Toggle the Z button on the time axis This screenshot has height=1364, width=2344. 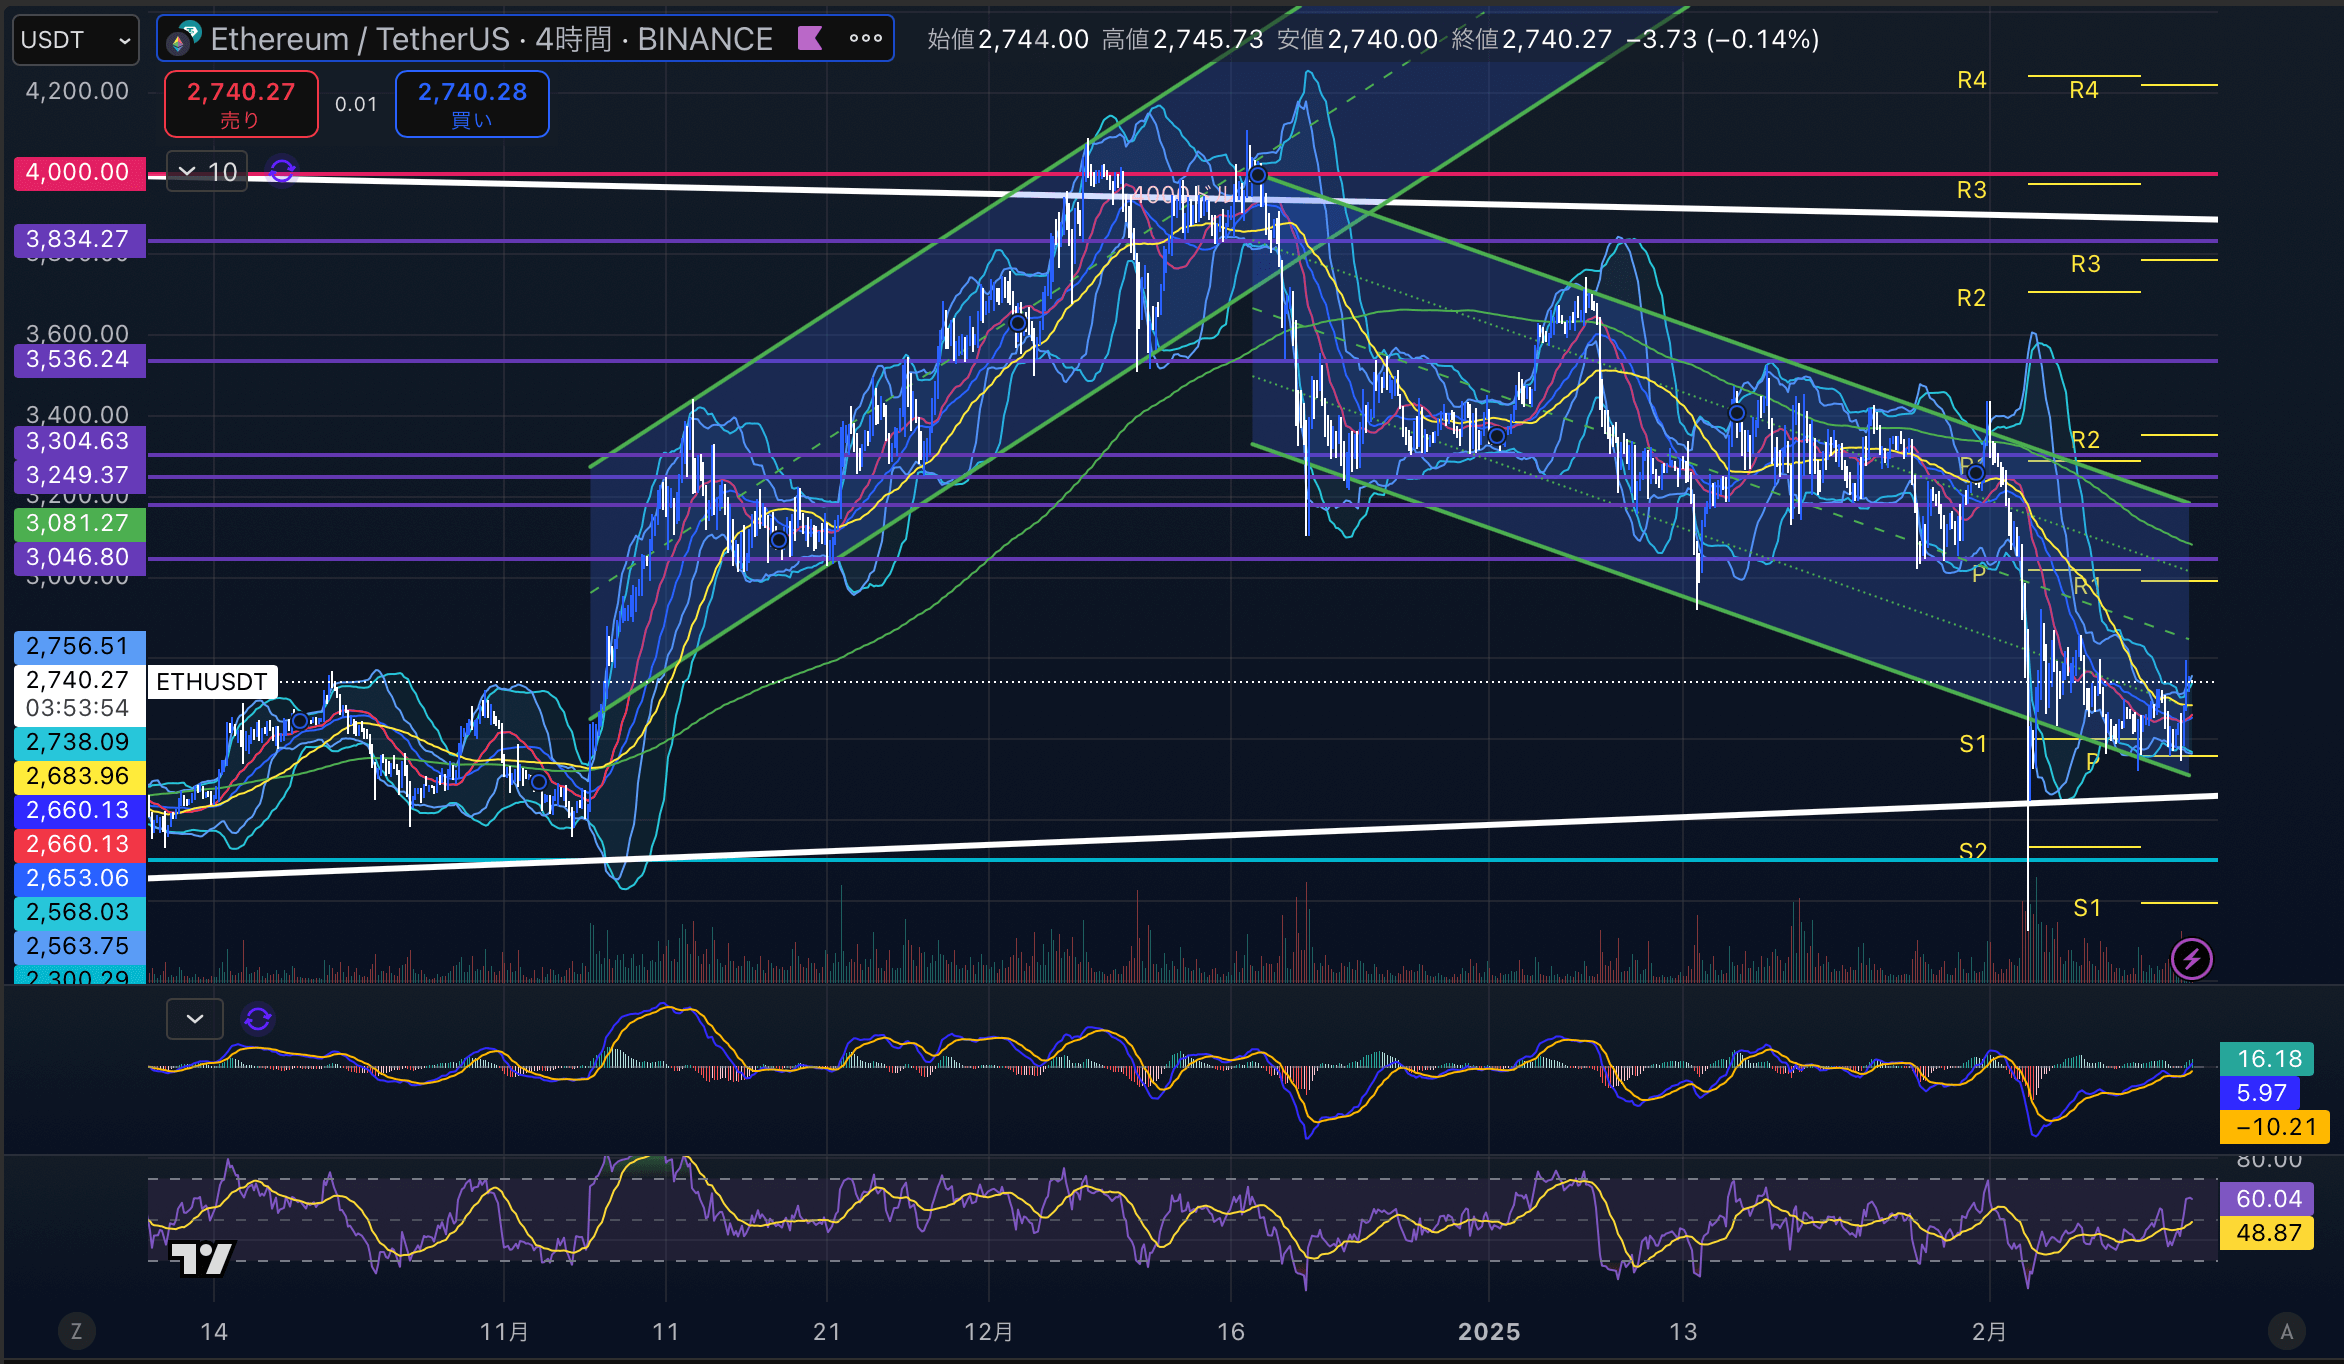76,1331
